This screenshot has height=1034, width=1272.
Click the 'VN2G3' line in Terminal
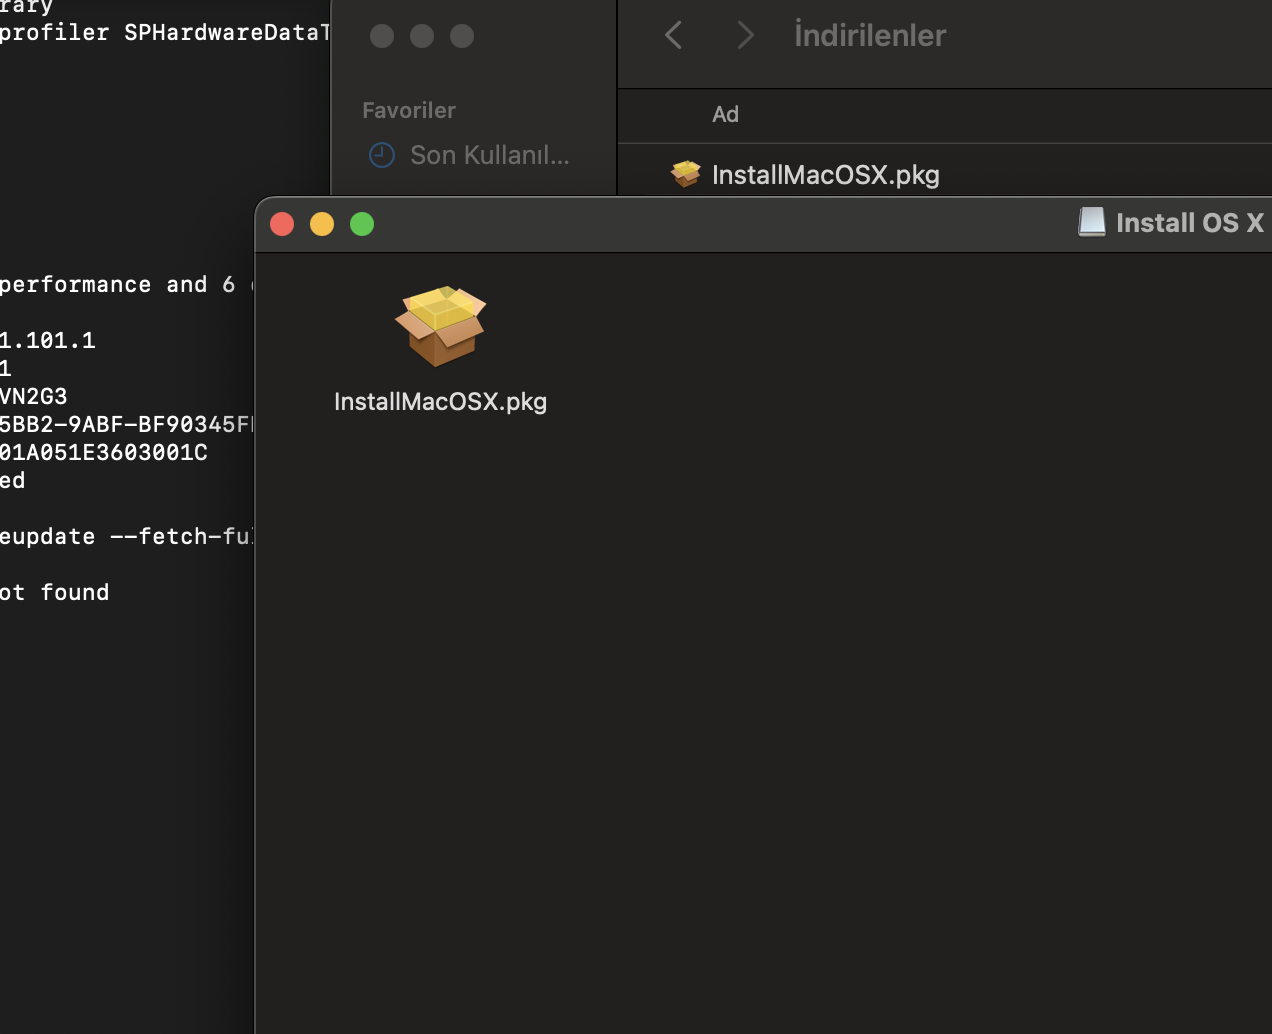pos(34,396)
